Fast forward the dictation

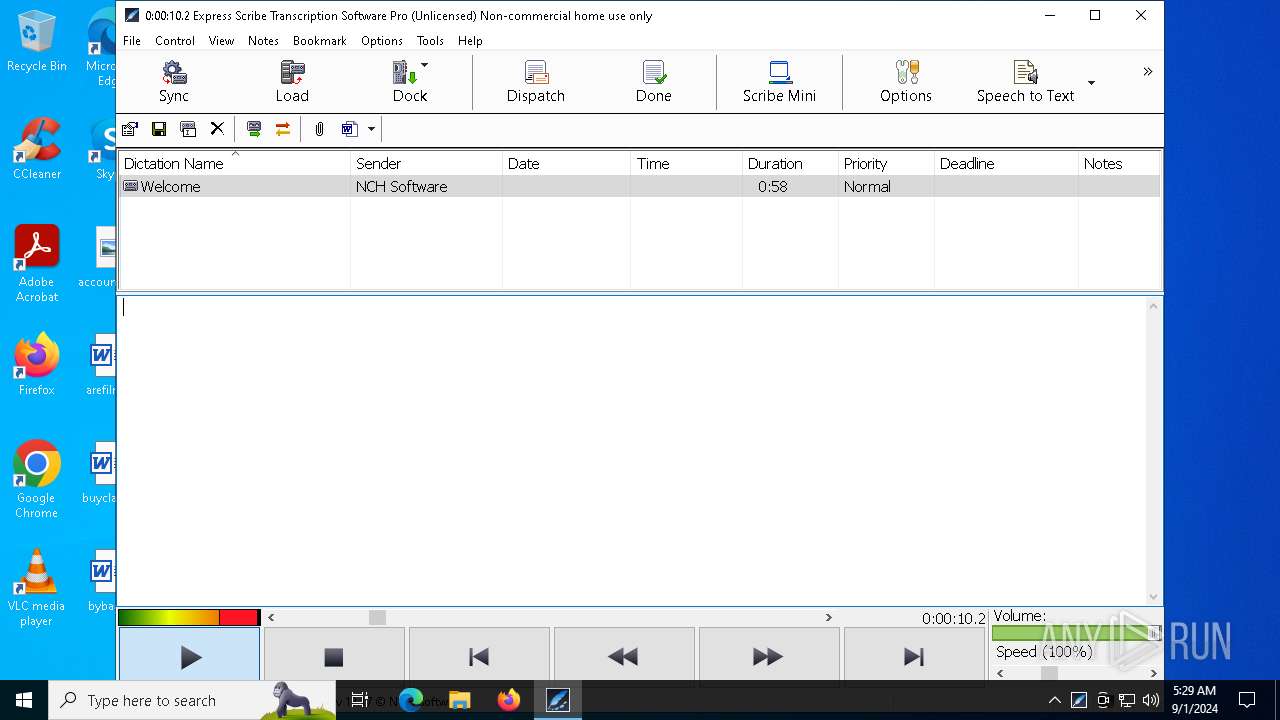[x=769, y=656]
